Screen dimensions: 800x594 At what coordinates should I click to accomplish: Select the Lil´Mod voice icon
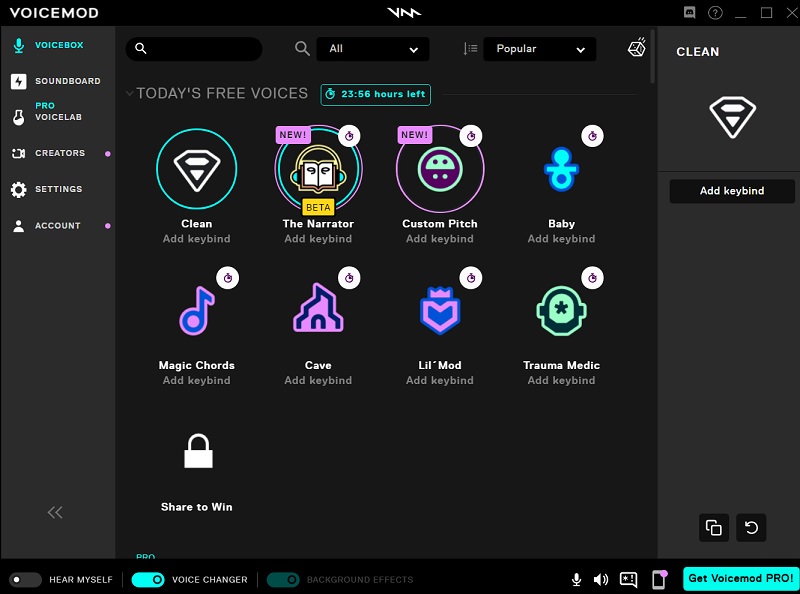pos(440,310)
